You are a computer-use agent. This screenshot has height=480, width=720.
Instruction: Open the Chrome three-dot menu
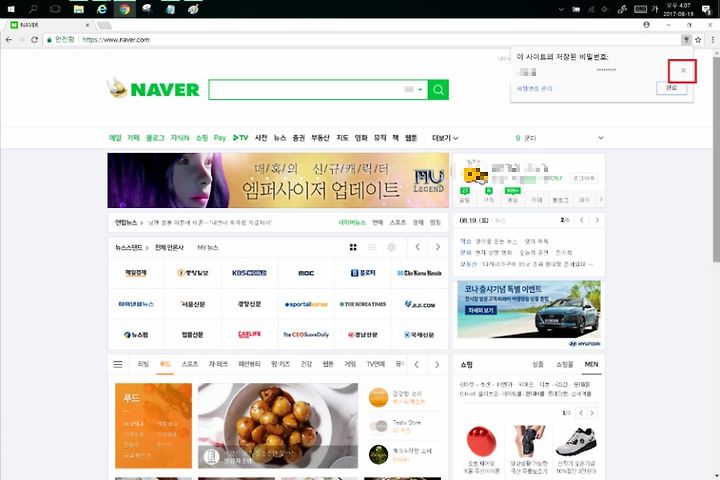713,40
